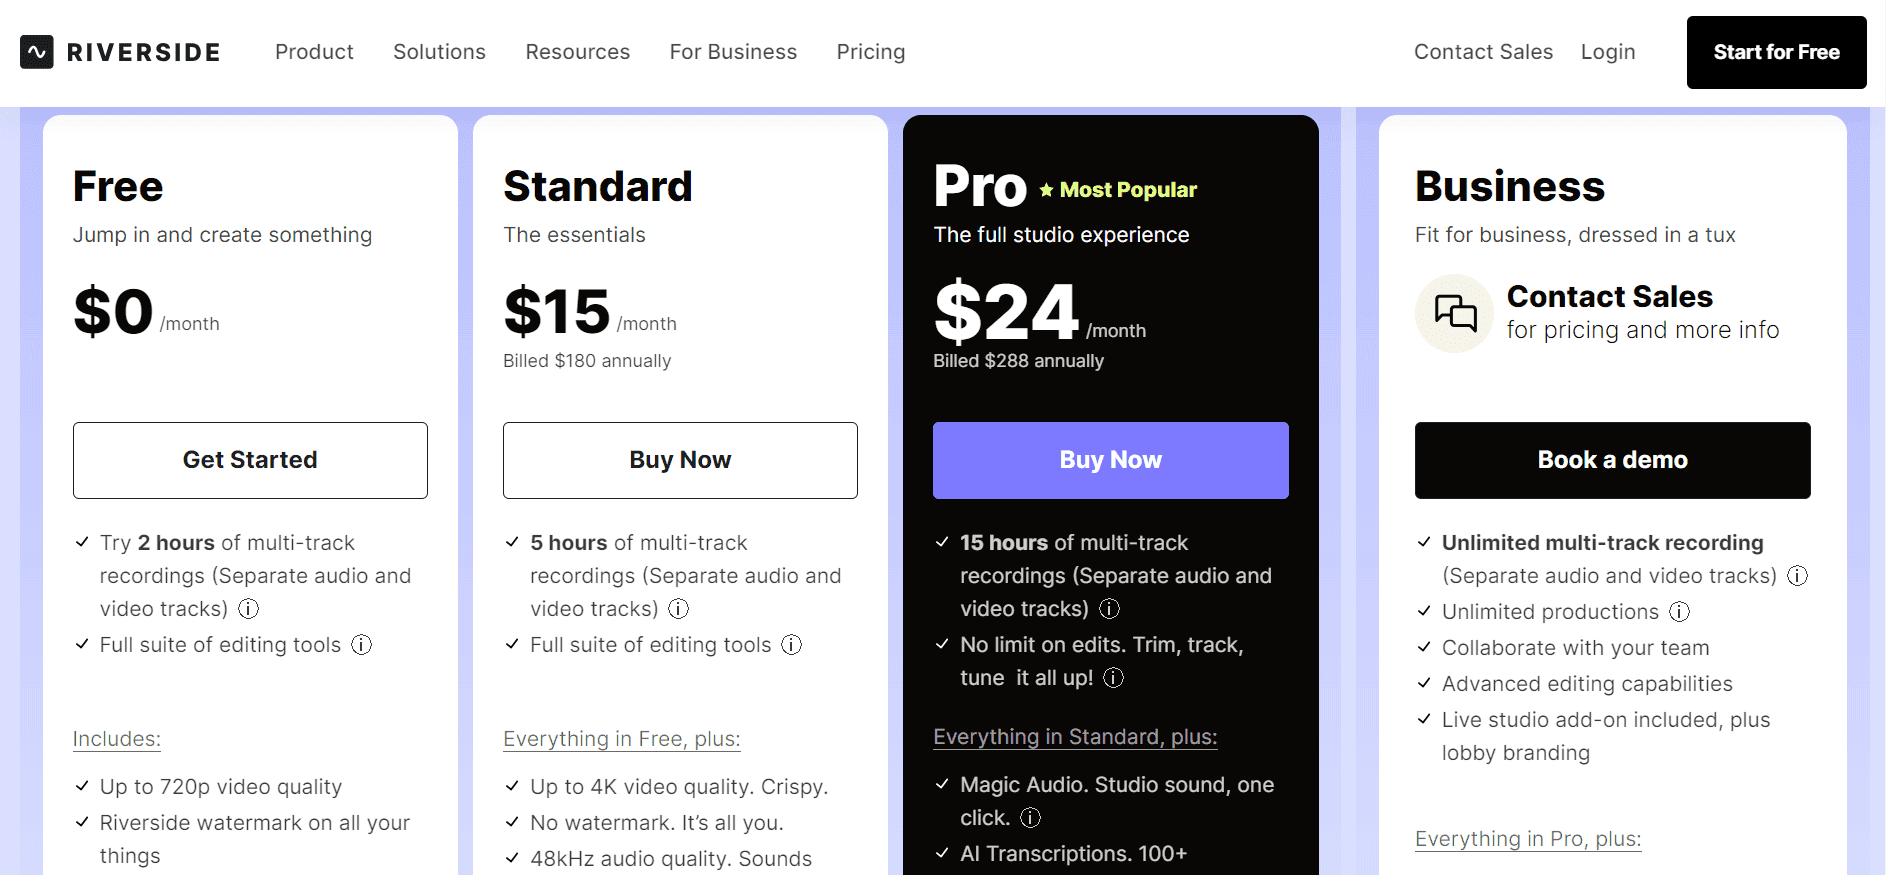Click the Login link
The width and height of the screenshot is (1886, 875).
[1608, 52]
